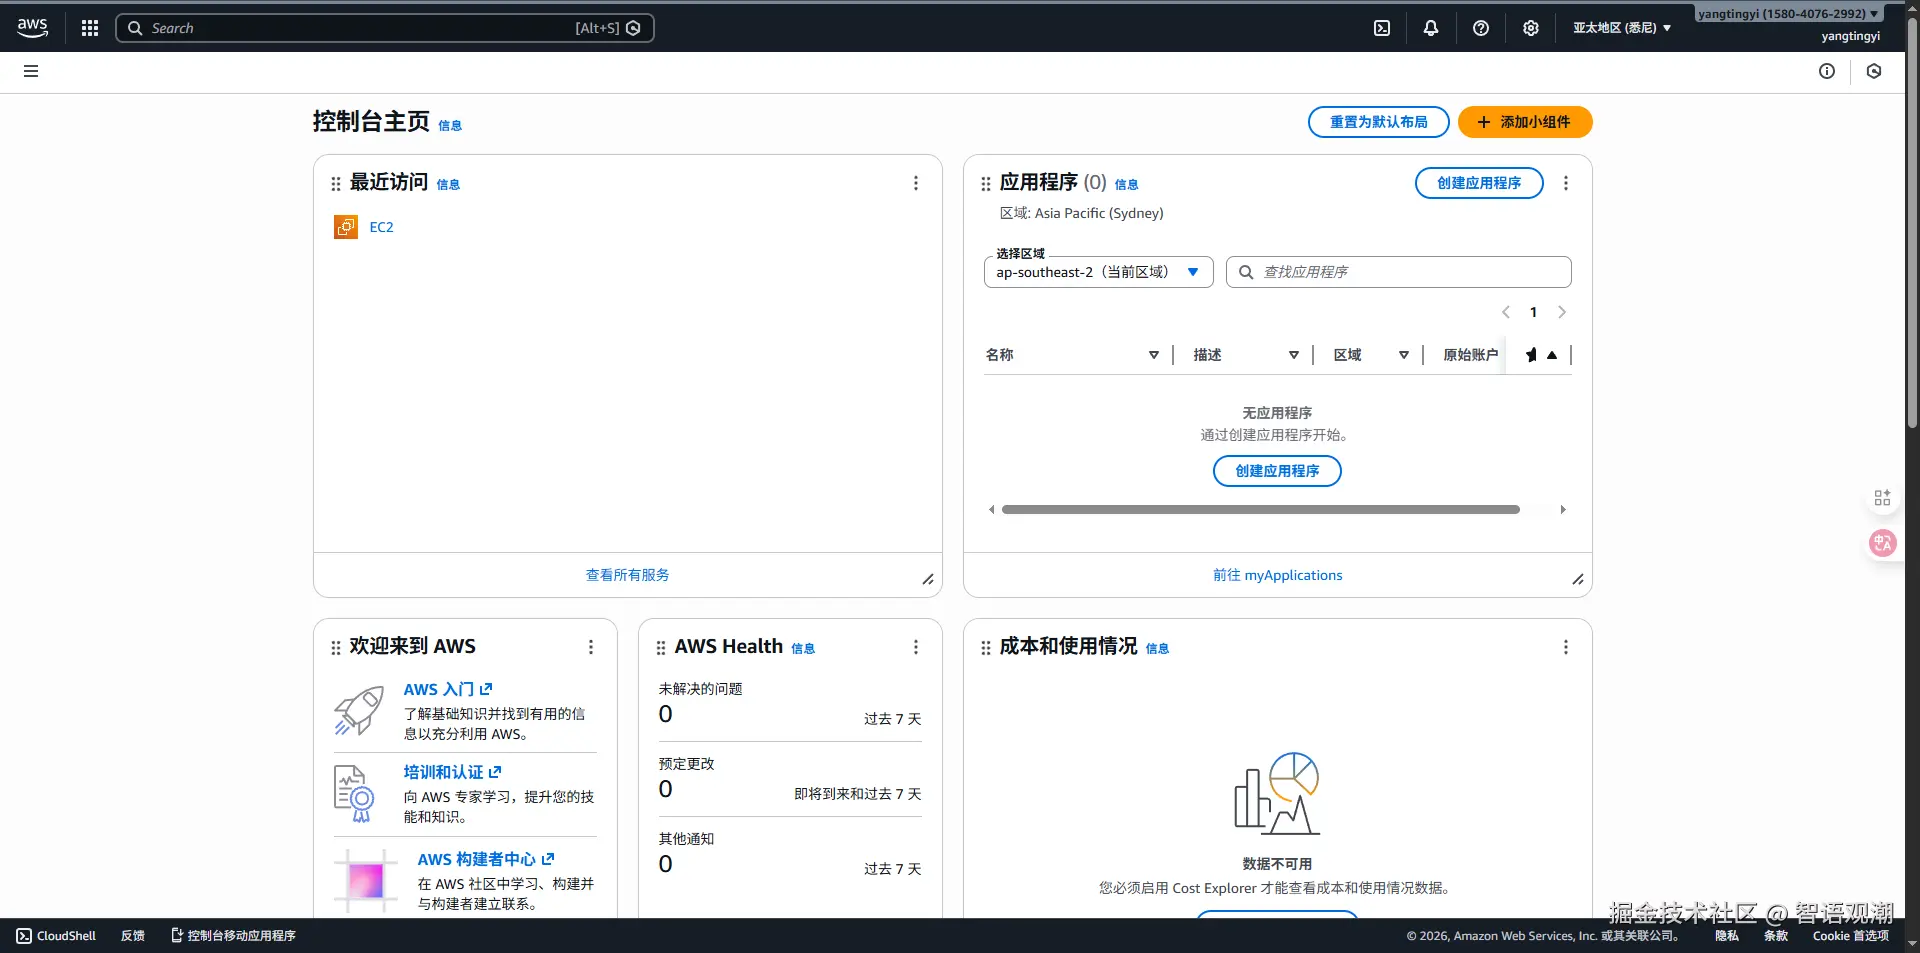The height and width of the screenshot is (953, 1920).
Task: Open the help question mark menu
Action: click(x=1481, y=28)
